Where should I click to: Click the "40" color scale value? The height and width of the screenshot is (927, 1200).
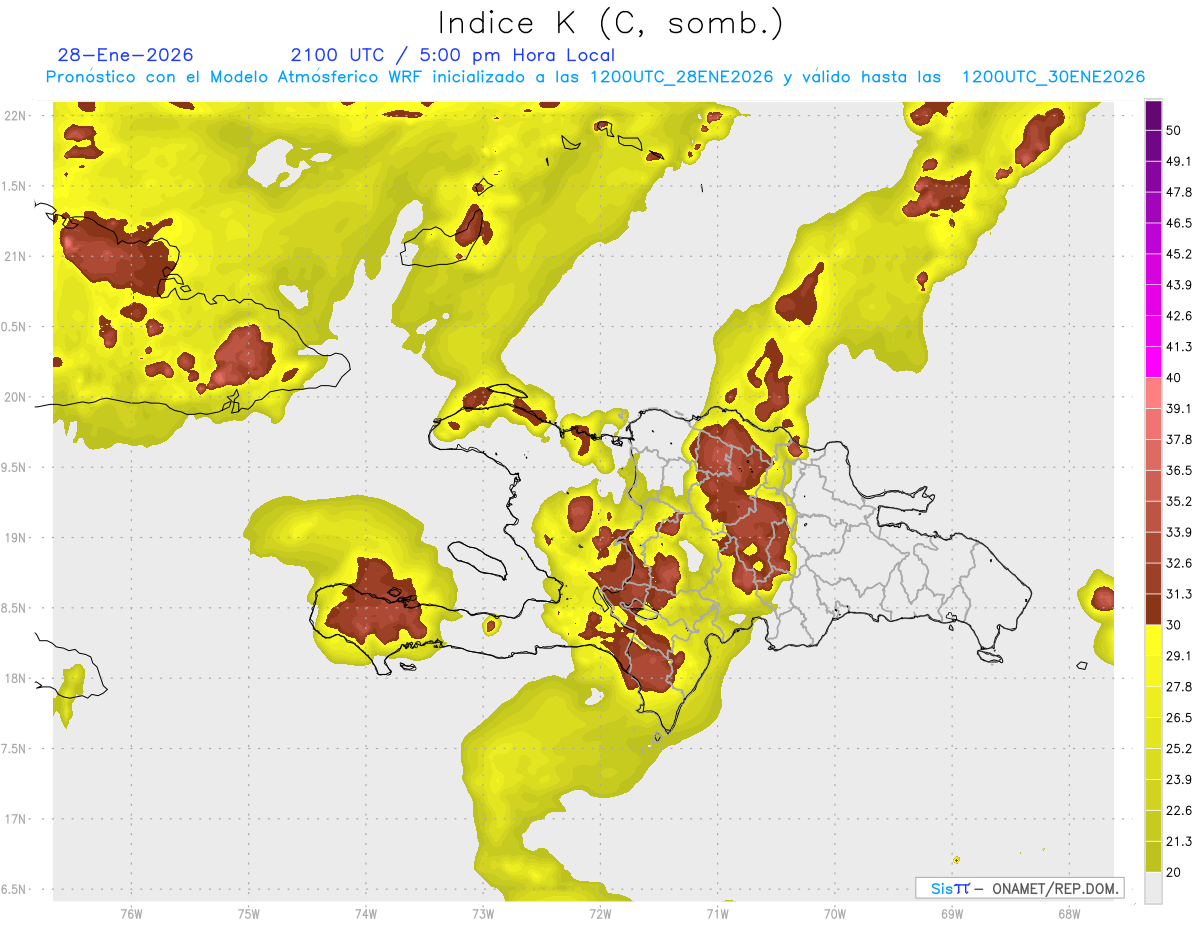(x=1175, y=378)
